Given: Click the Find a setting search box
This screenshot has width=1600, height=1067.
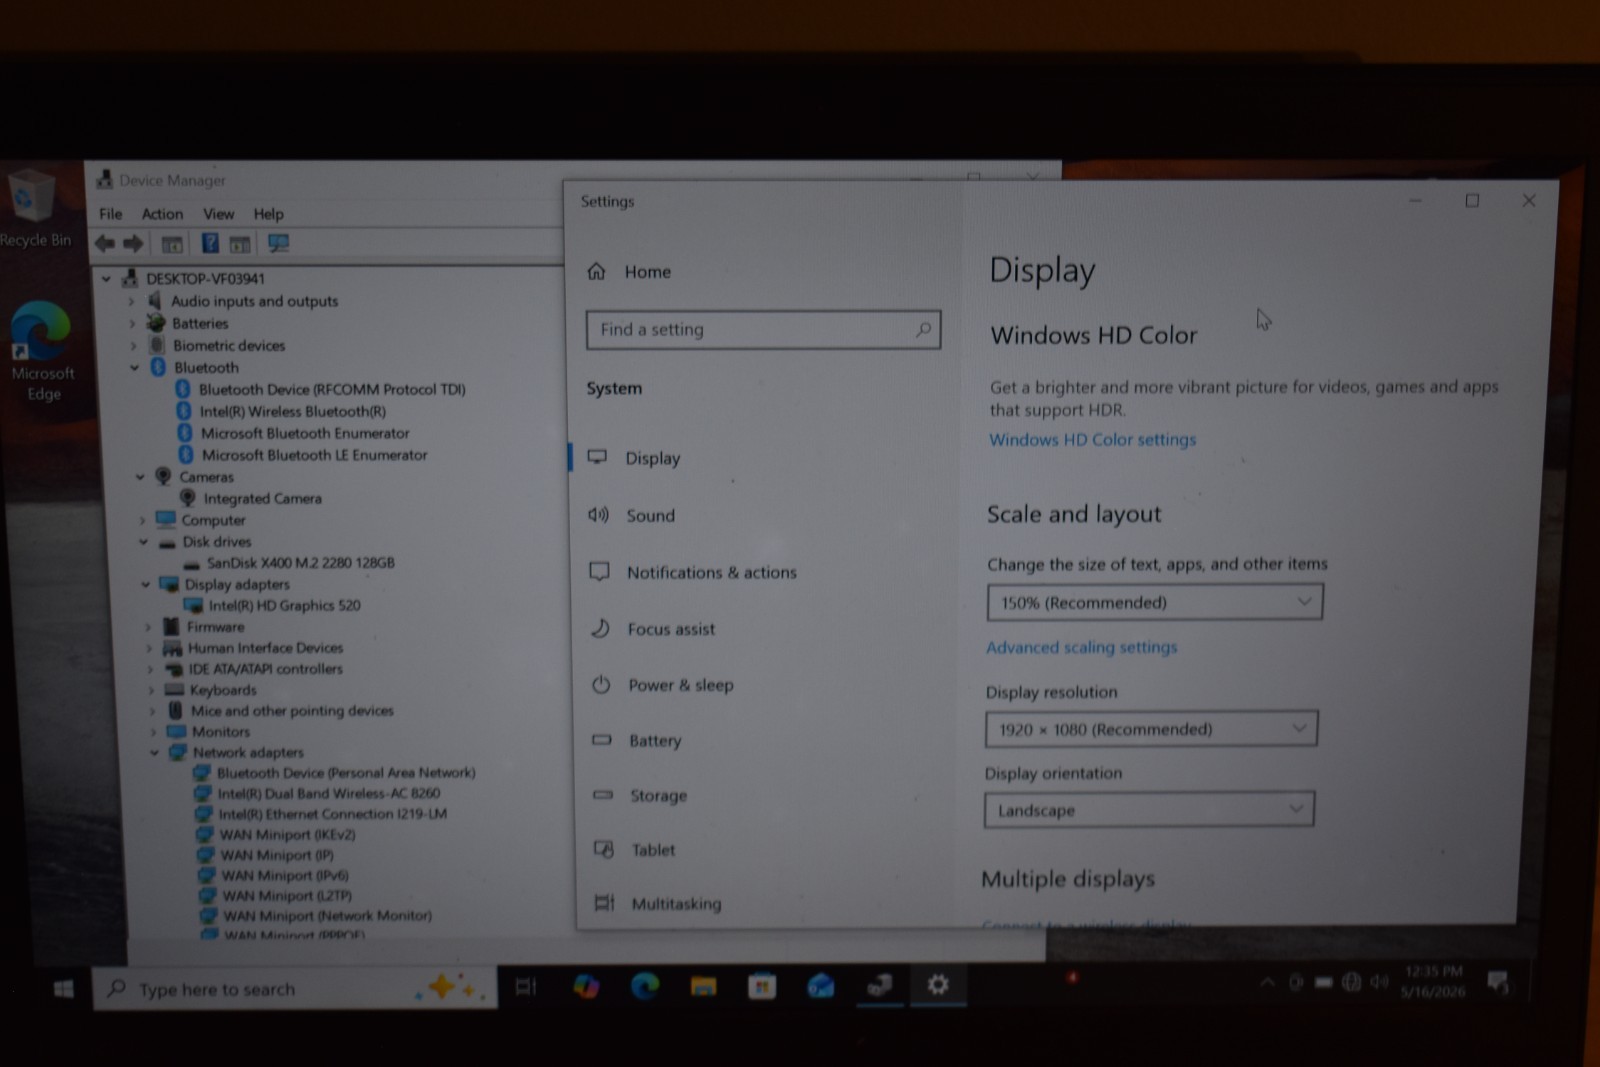Looking at the screenshot, I should pyautogui.click(x=763, y=329).
